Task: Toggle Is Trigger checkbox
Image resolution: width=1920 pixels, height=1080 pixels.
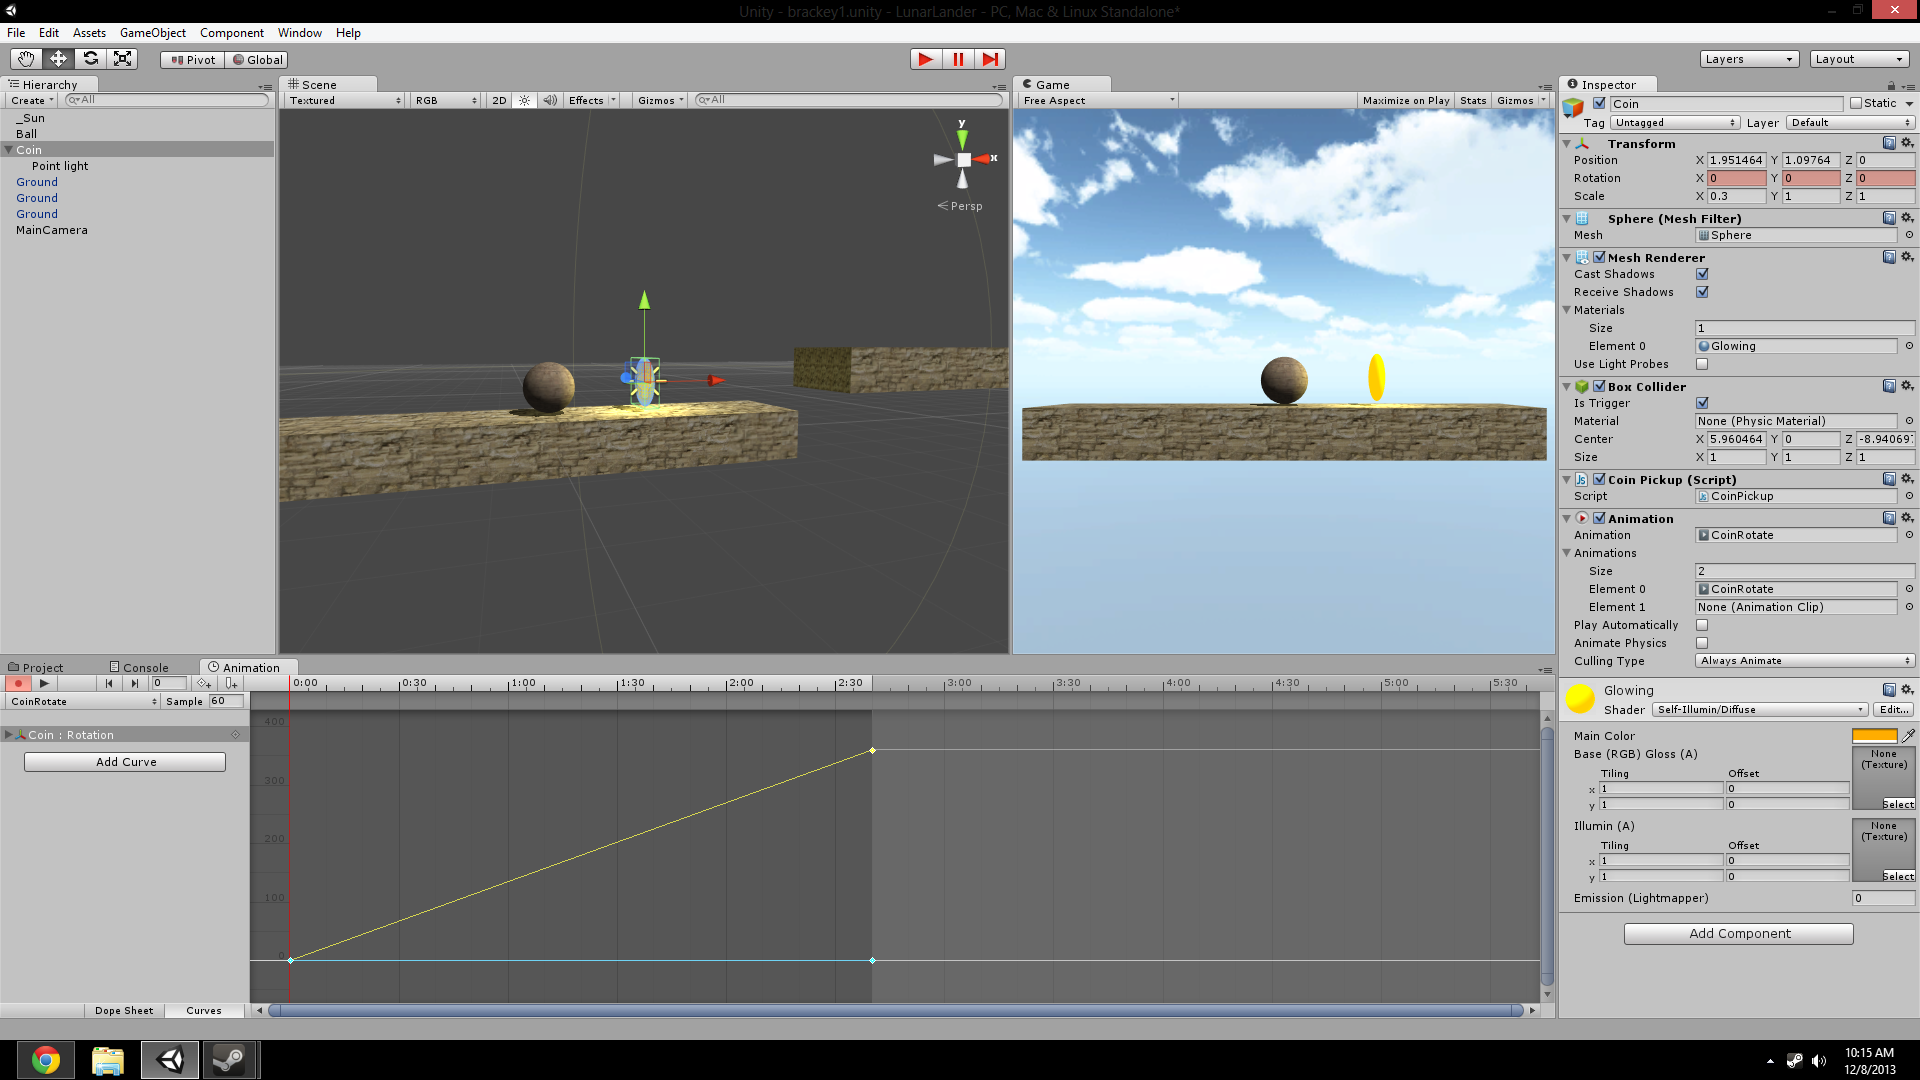Action: pyautogui.click(x=1702, y=403)
